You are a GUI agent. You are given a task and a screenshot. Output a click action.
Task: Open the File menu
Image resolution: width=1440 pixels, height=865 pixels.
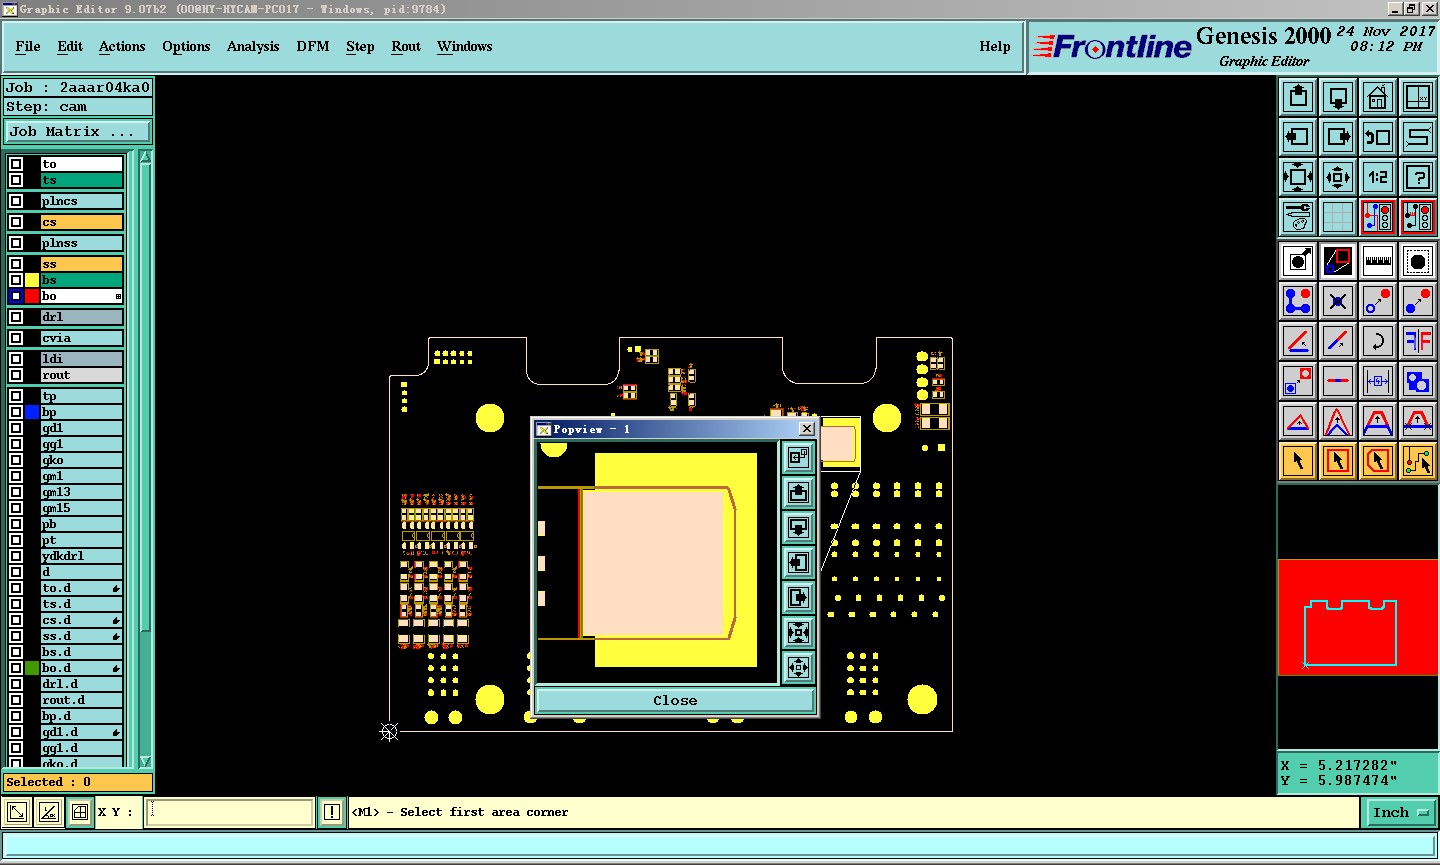28,46
